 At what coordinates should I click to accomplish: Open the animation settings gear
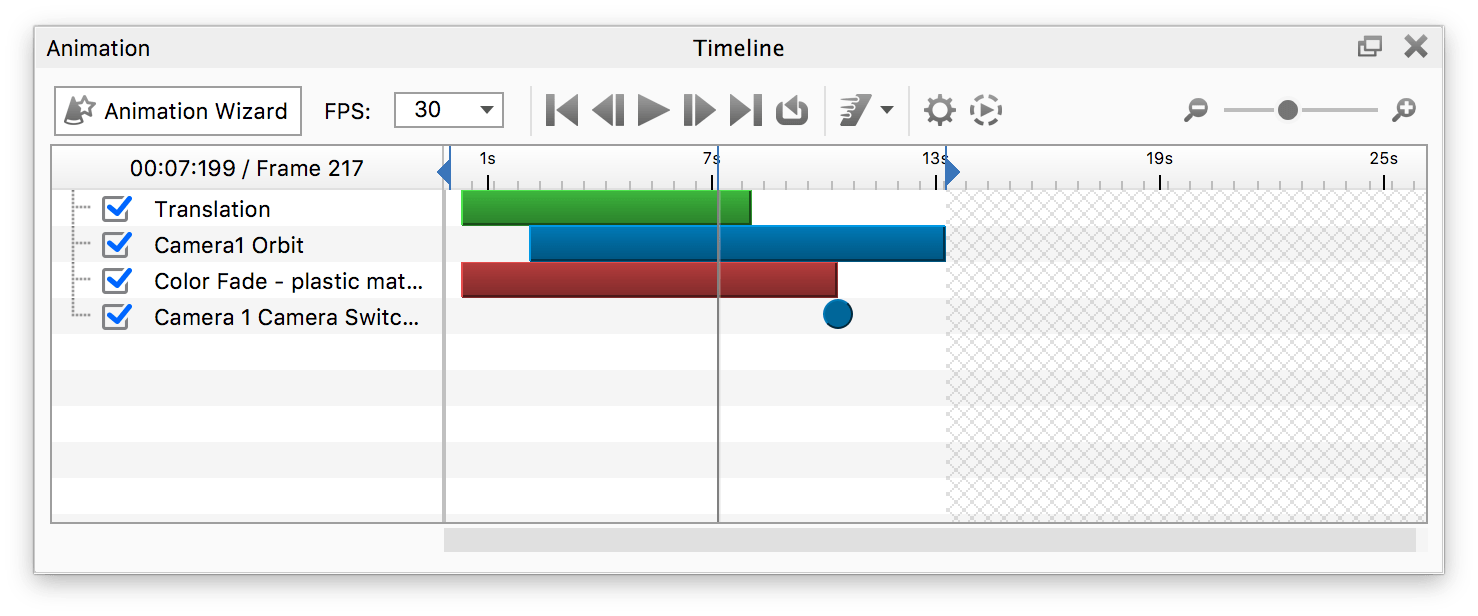(940, 110)
